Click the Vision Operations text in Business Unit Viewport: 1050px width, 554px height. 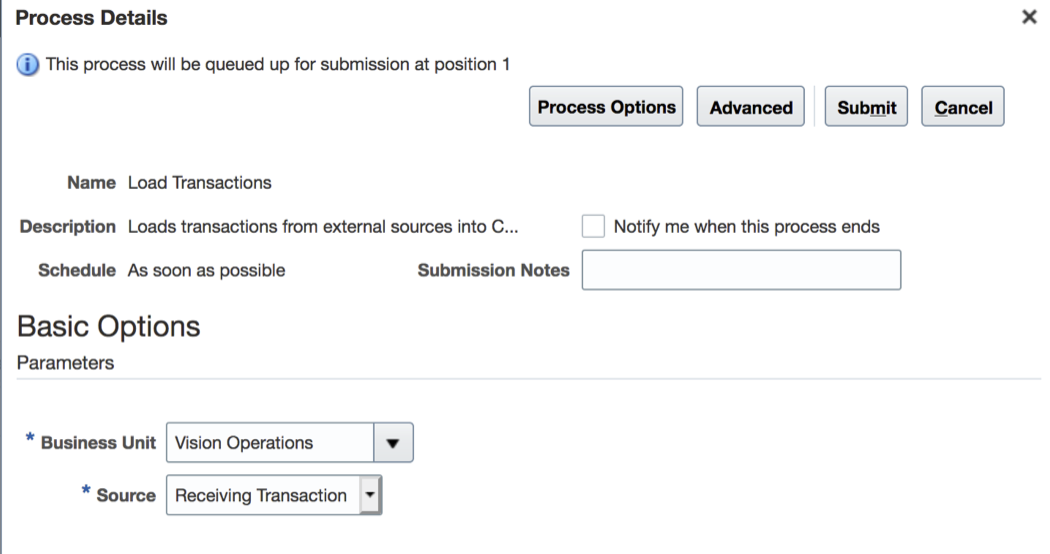click(244, 443)
